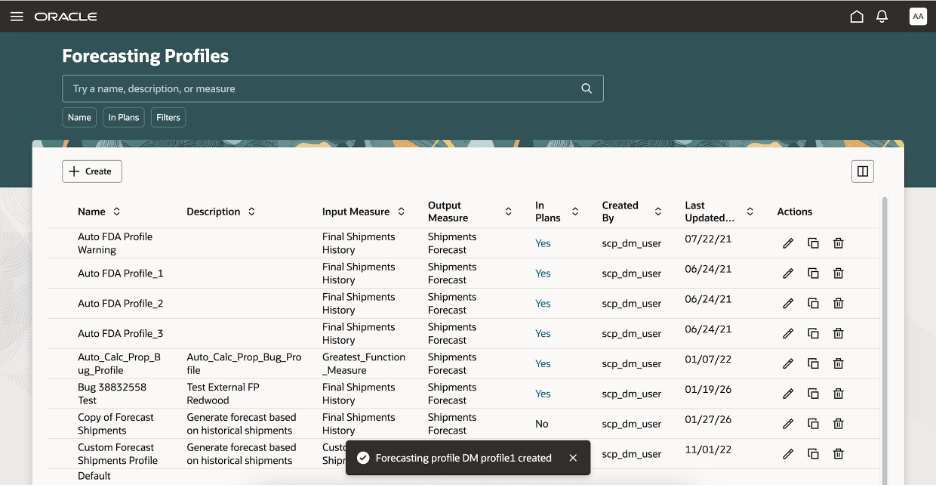The image size is (936, 486).
Task: Go to the Oracle home page icon
Action: coord(856,17)
